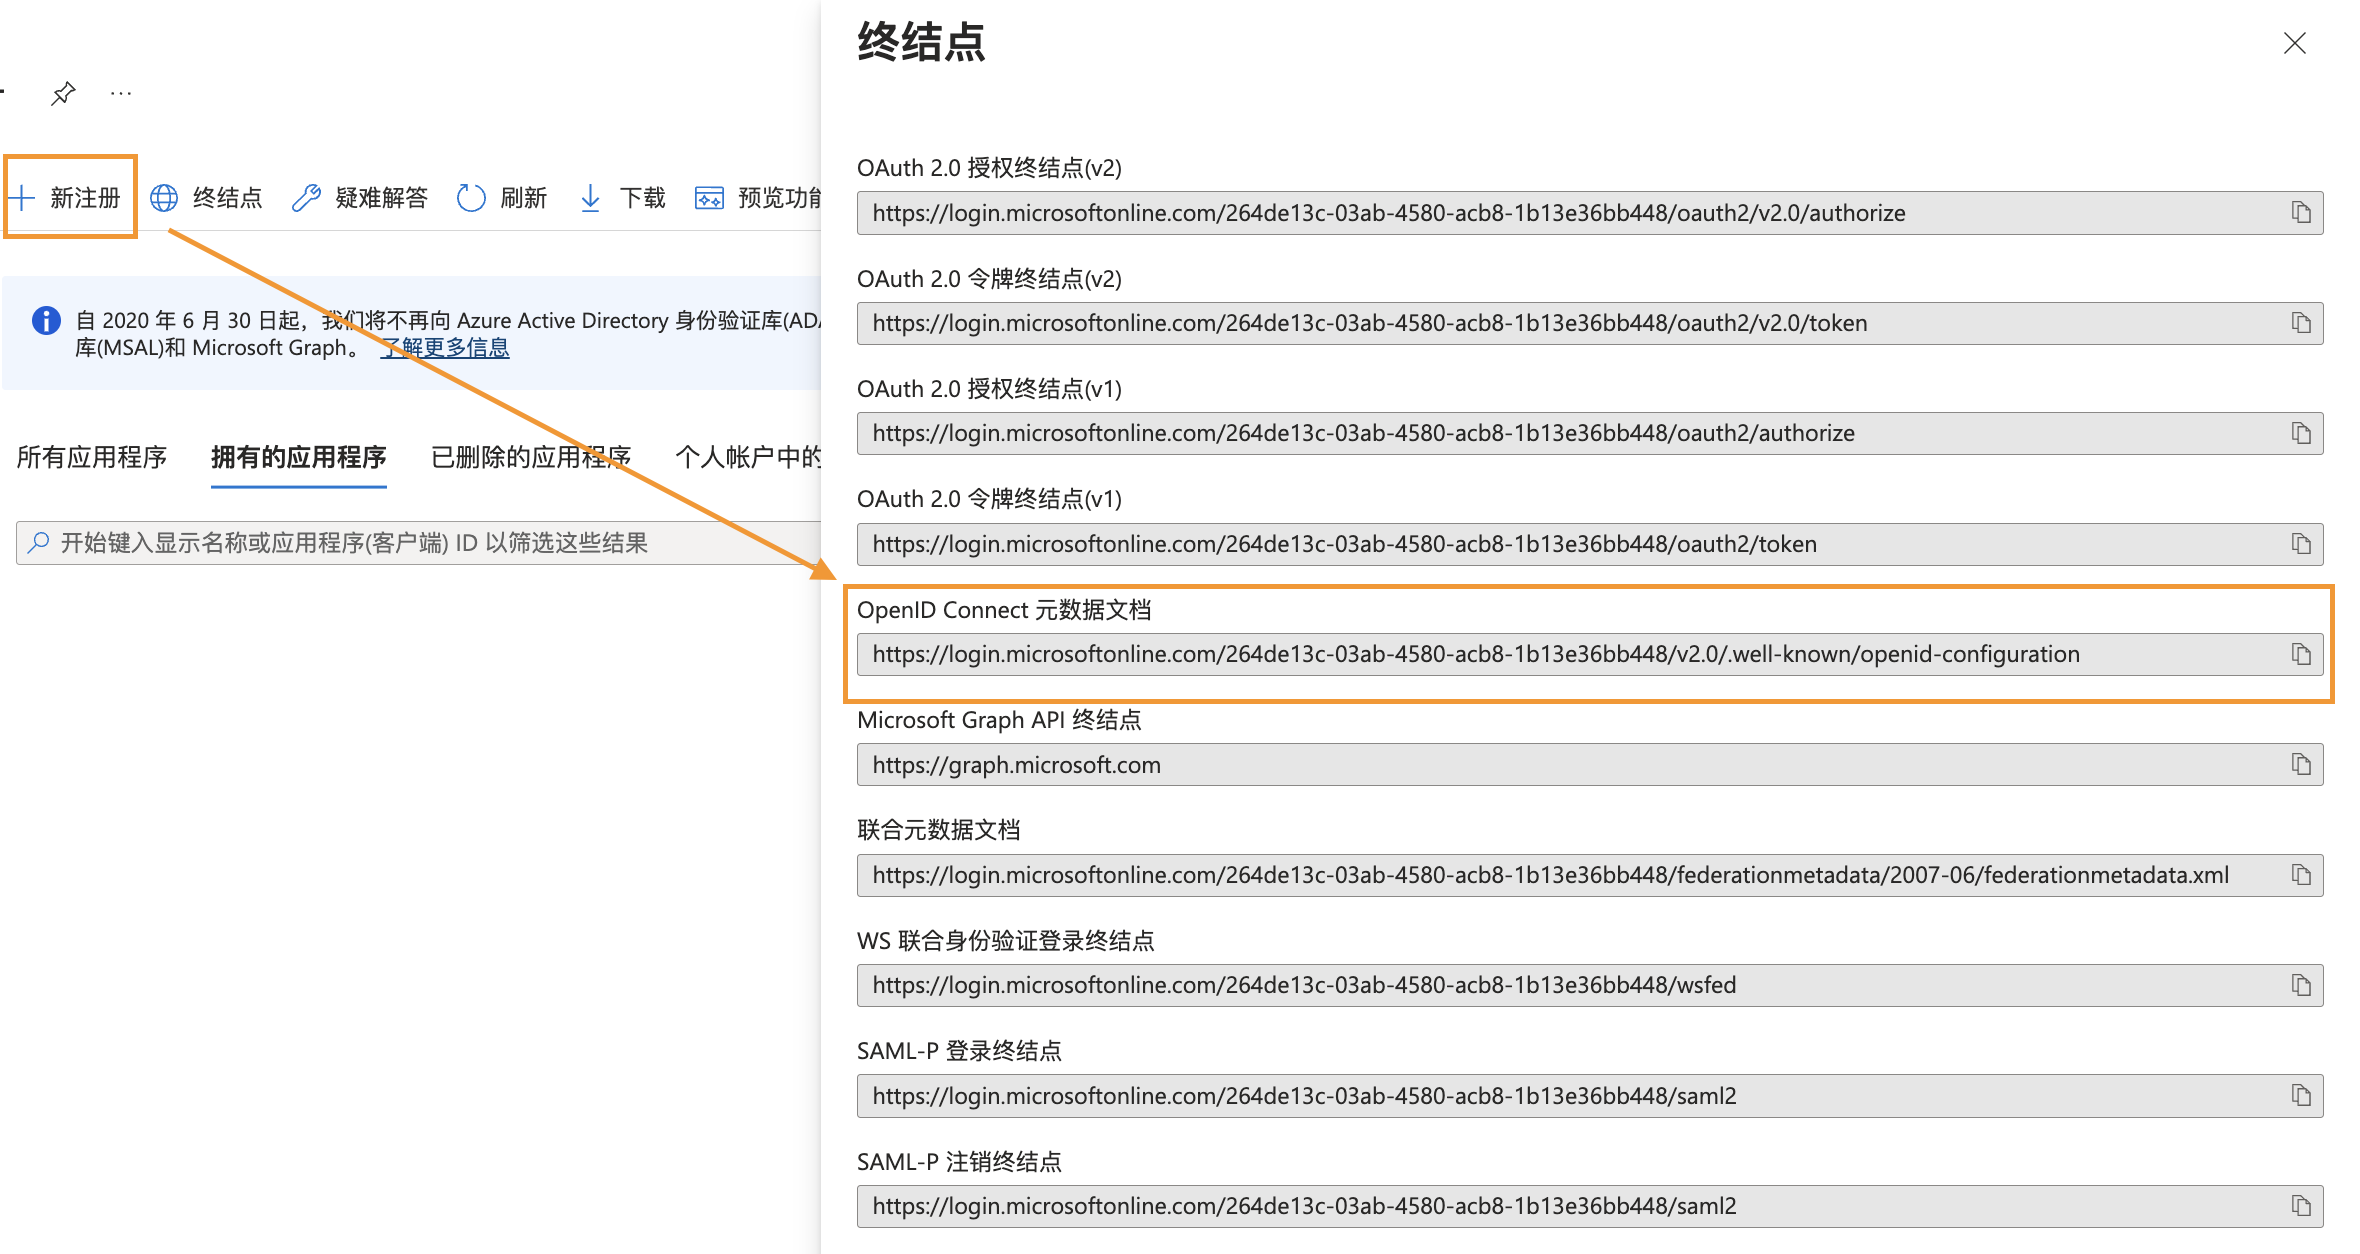Viewport: 2360px width, 1254px height.
Task: Click the OAuth 2.0 授权终结点(v2) label
Action: 989,168
